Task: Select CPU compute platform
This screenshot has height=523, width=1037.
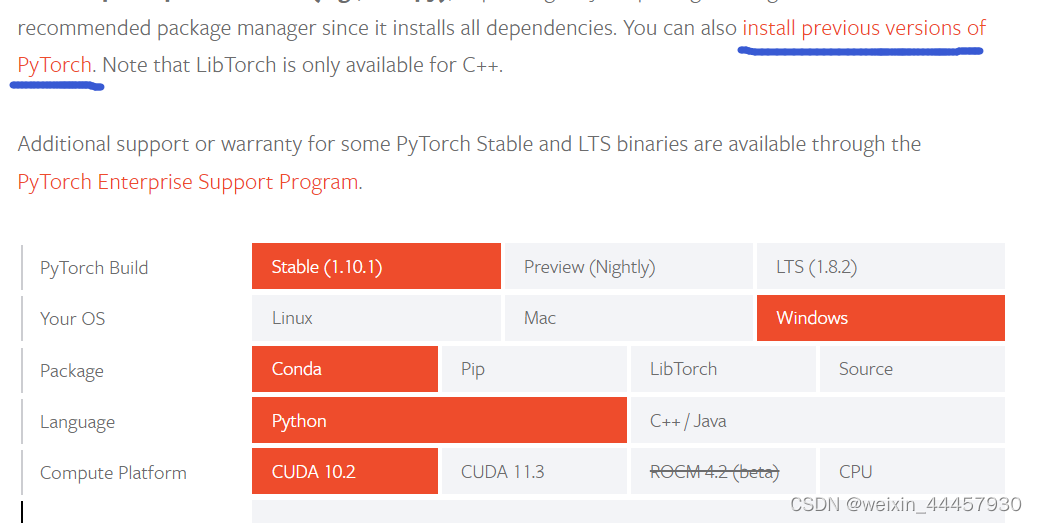Action: click(x=912, y=471)
